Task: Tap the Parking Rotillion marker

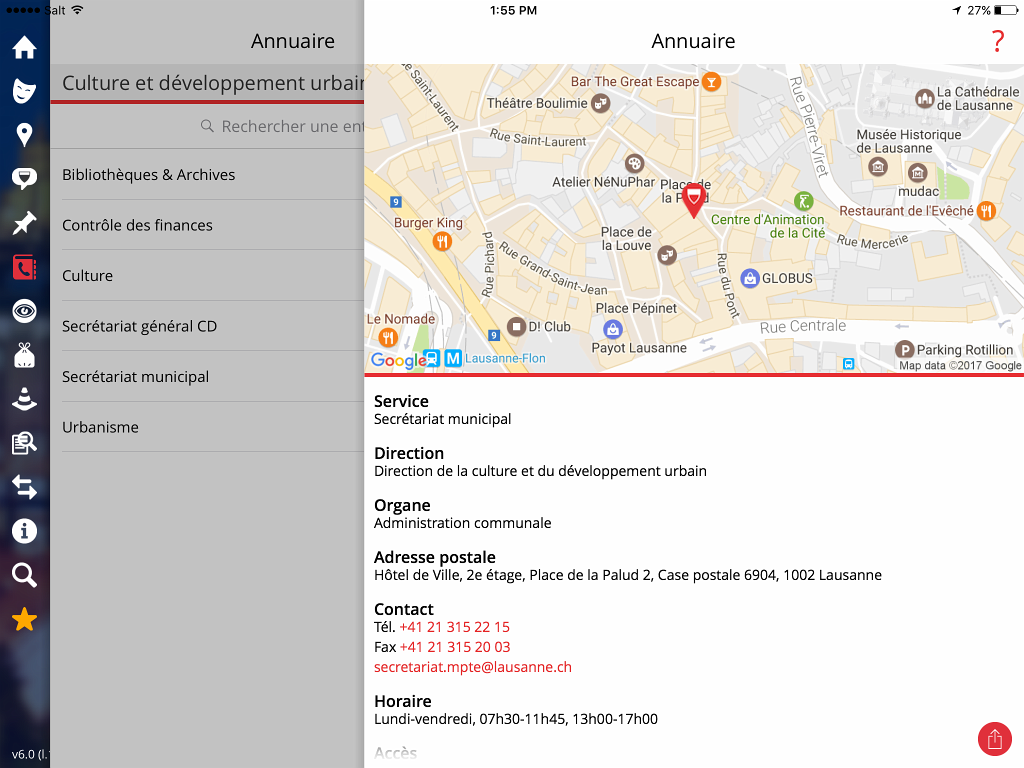Action: [x=904, y=350]
